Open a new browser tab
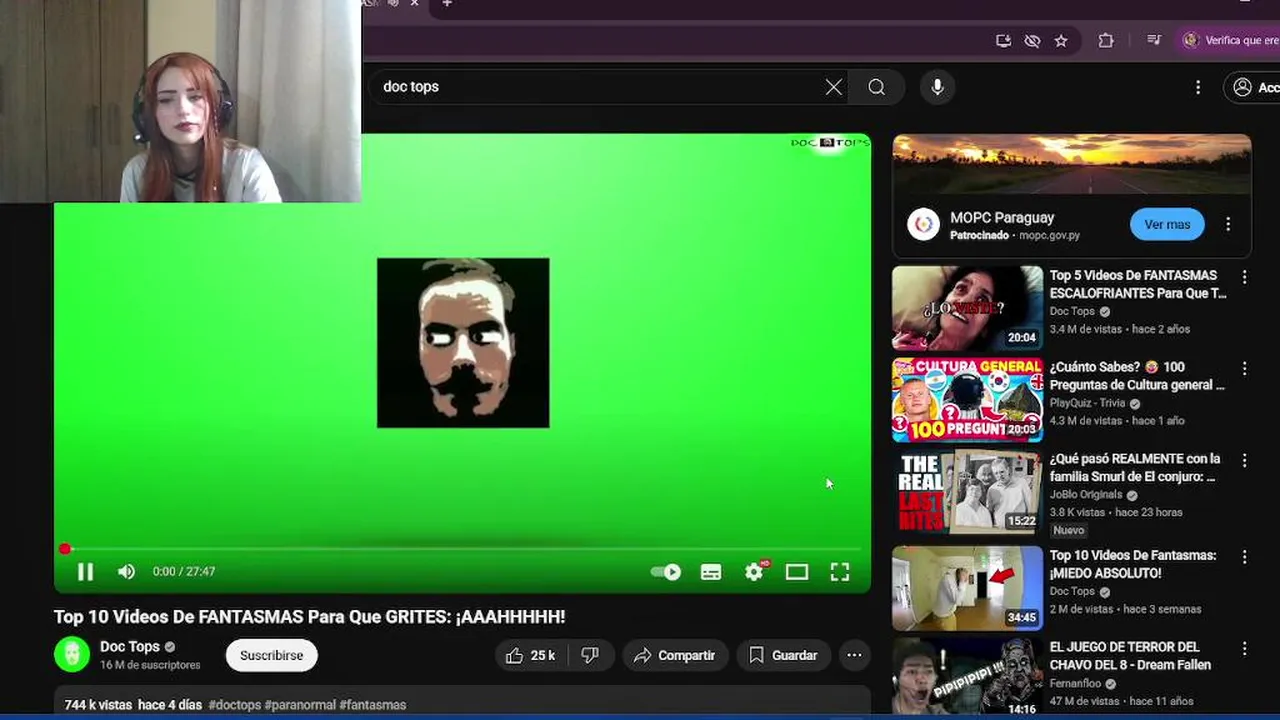Image resolution: width=1280 pixels, height=720 pixels. pos(447,4)
